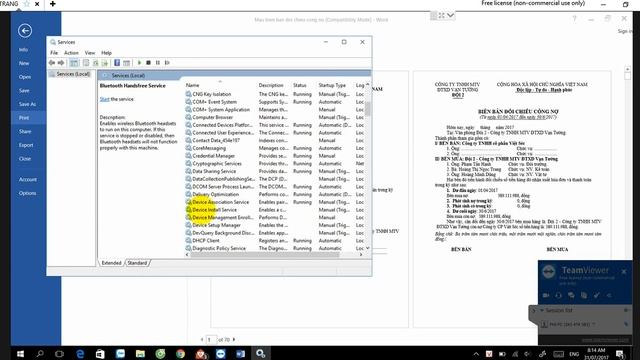
Task: Open the File menu in Services
Action: (54, 53)
